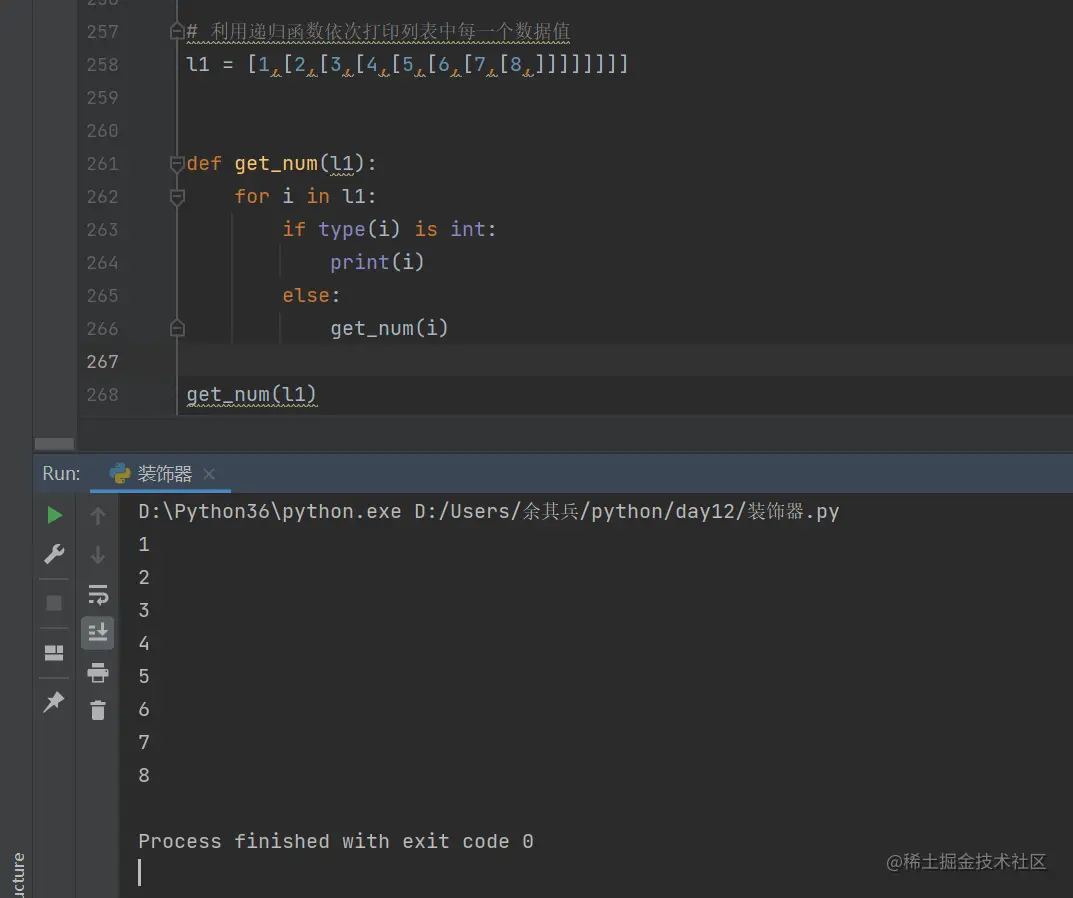This screenshot has height=898, width=1073.
Task: Click output value 8 in console
Action: click(144, 775)
